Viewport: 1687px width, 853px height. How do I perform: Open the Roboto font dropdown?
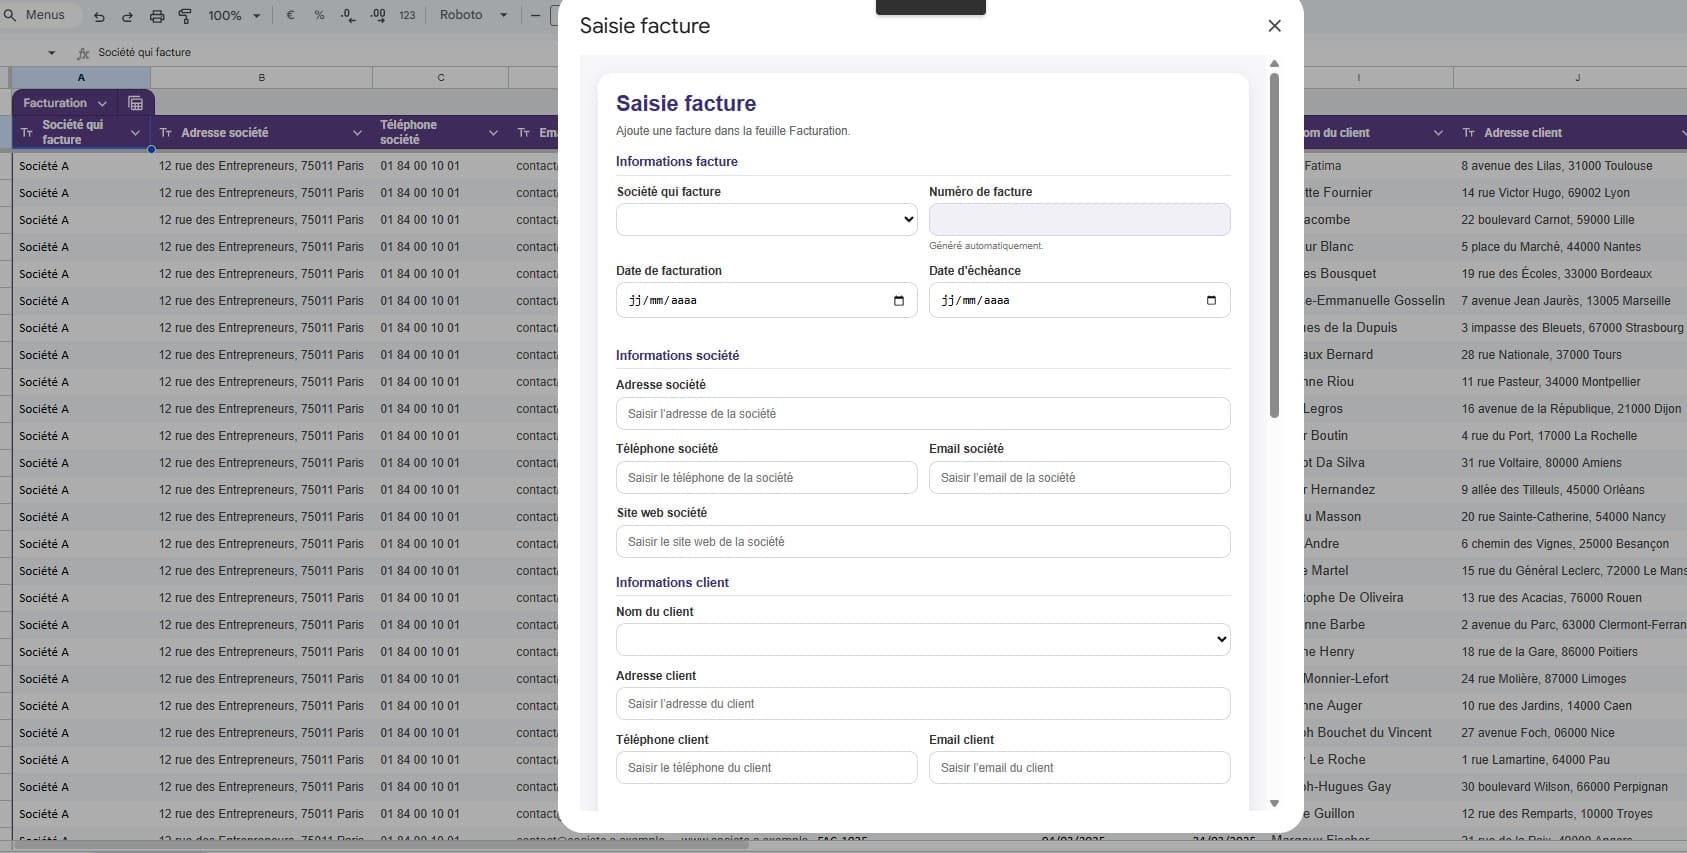[473, 16]
